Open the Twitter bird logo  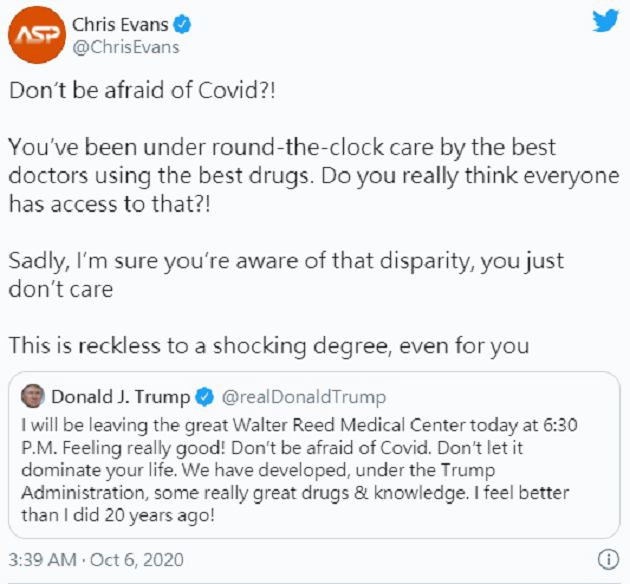[605, 20]
